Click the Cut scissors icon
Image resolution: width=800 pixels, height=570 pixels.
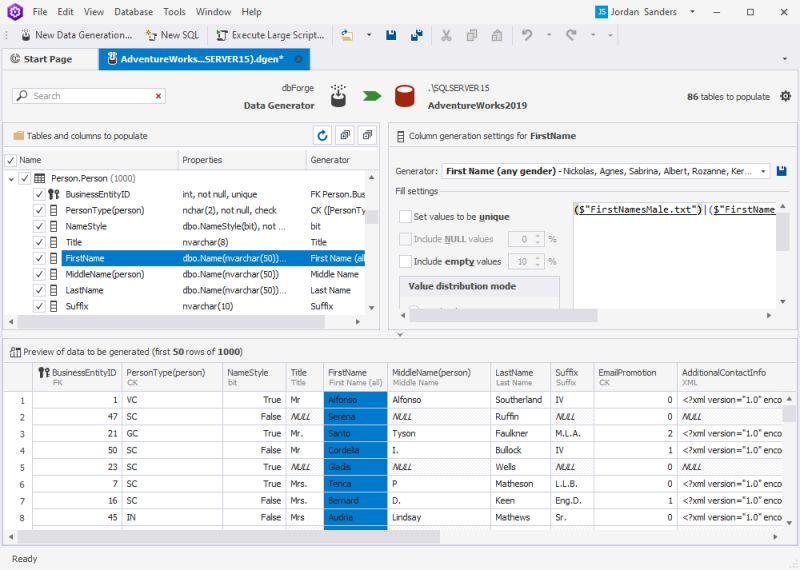(x=446, y=35)
